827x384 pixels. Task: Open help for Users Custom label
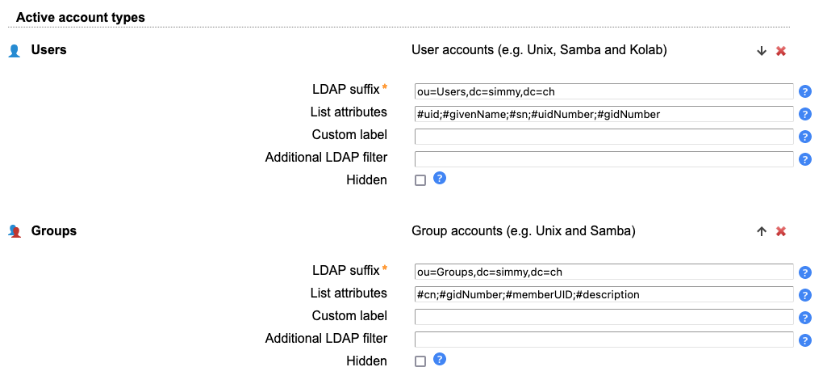coord(805,137)
